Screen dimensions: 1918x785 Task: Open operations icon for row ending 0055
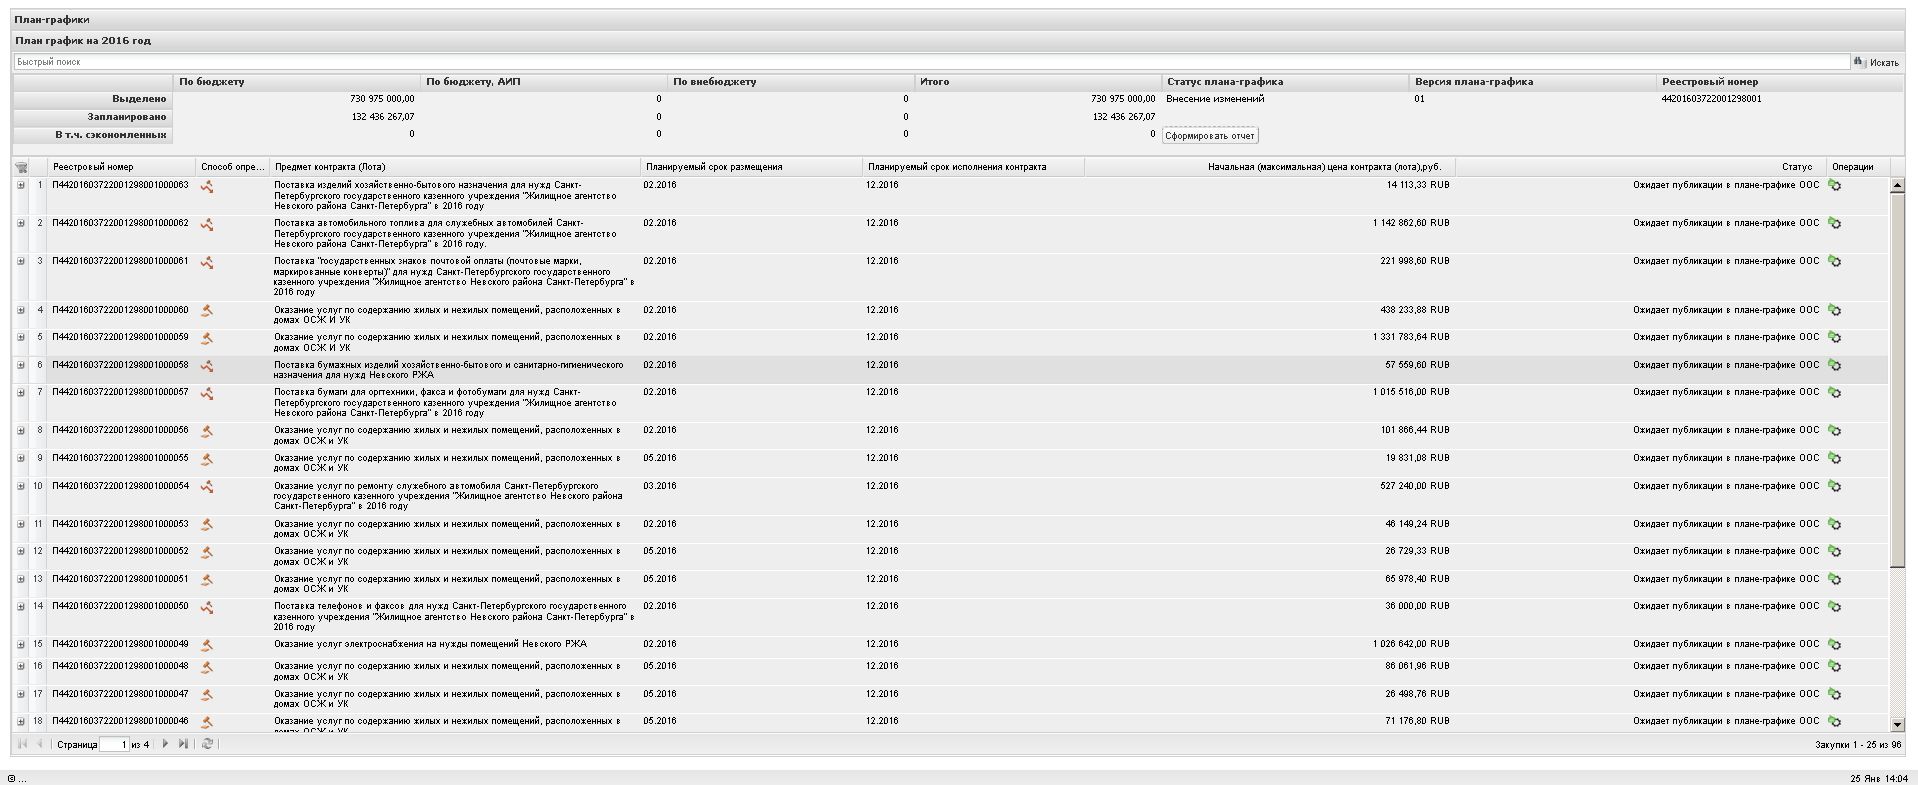(x=1834, y=458)
